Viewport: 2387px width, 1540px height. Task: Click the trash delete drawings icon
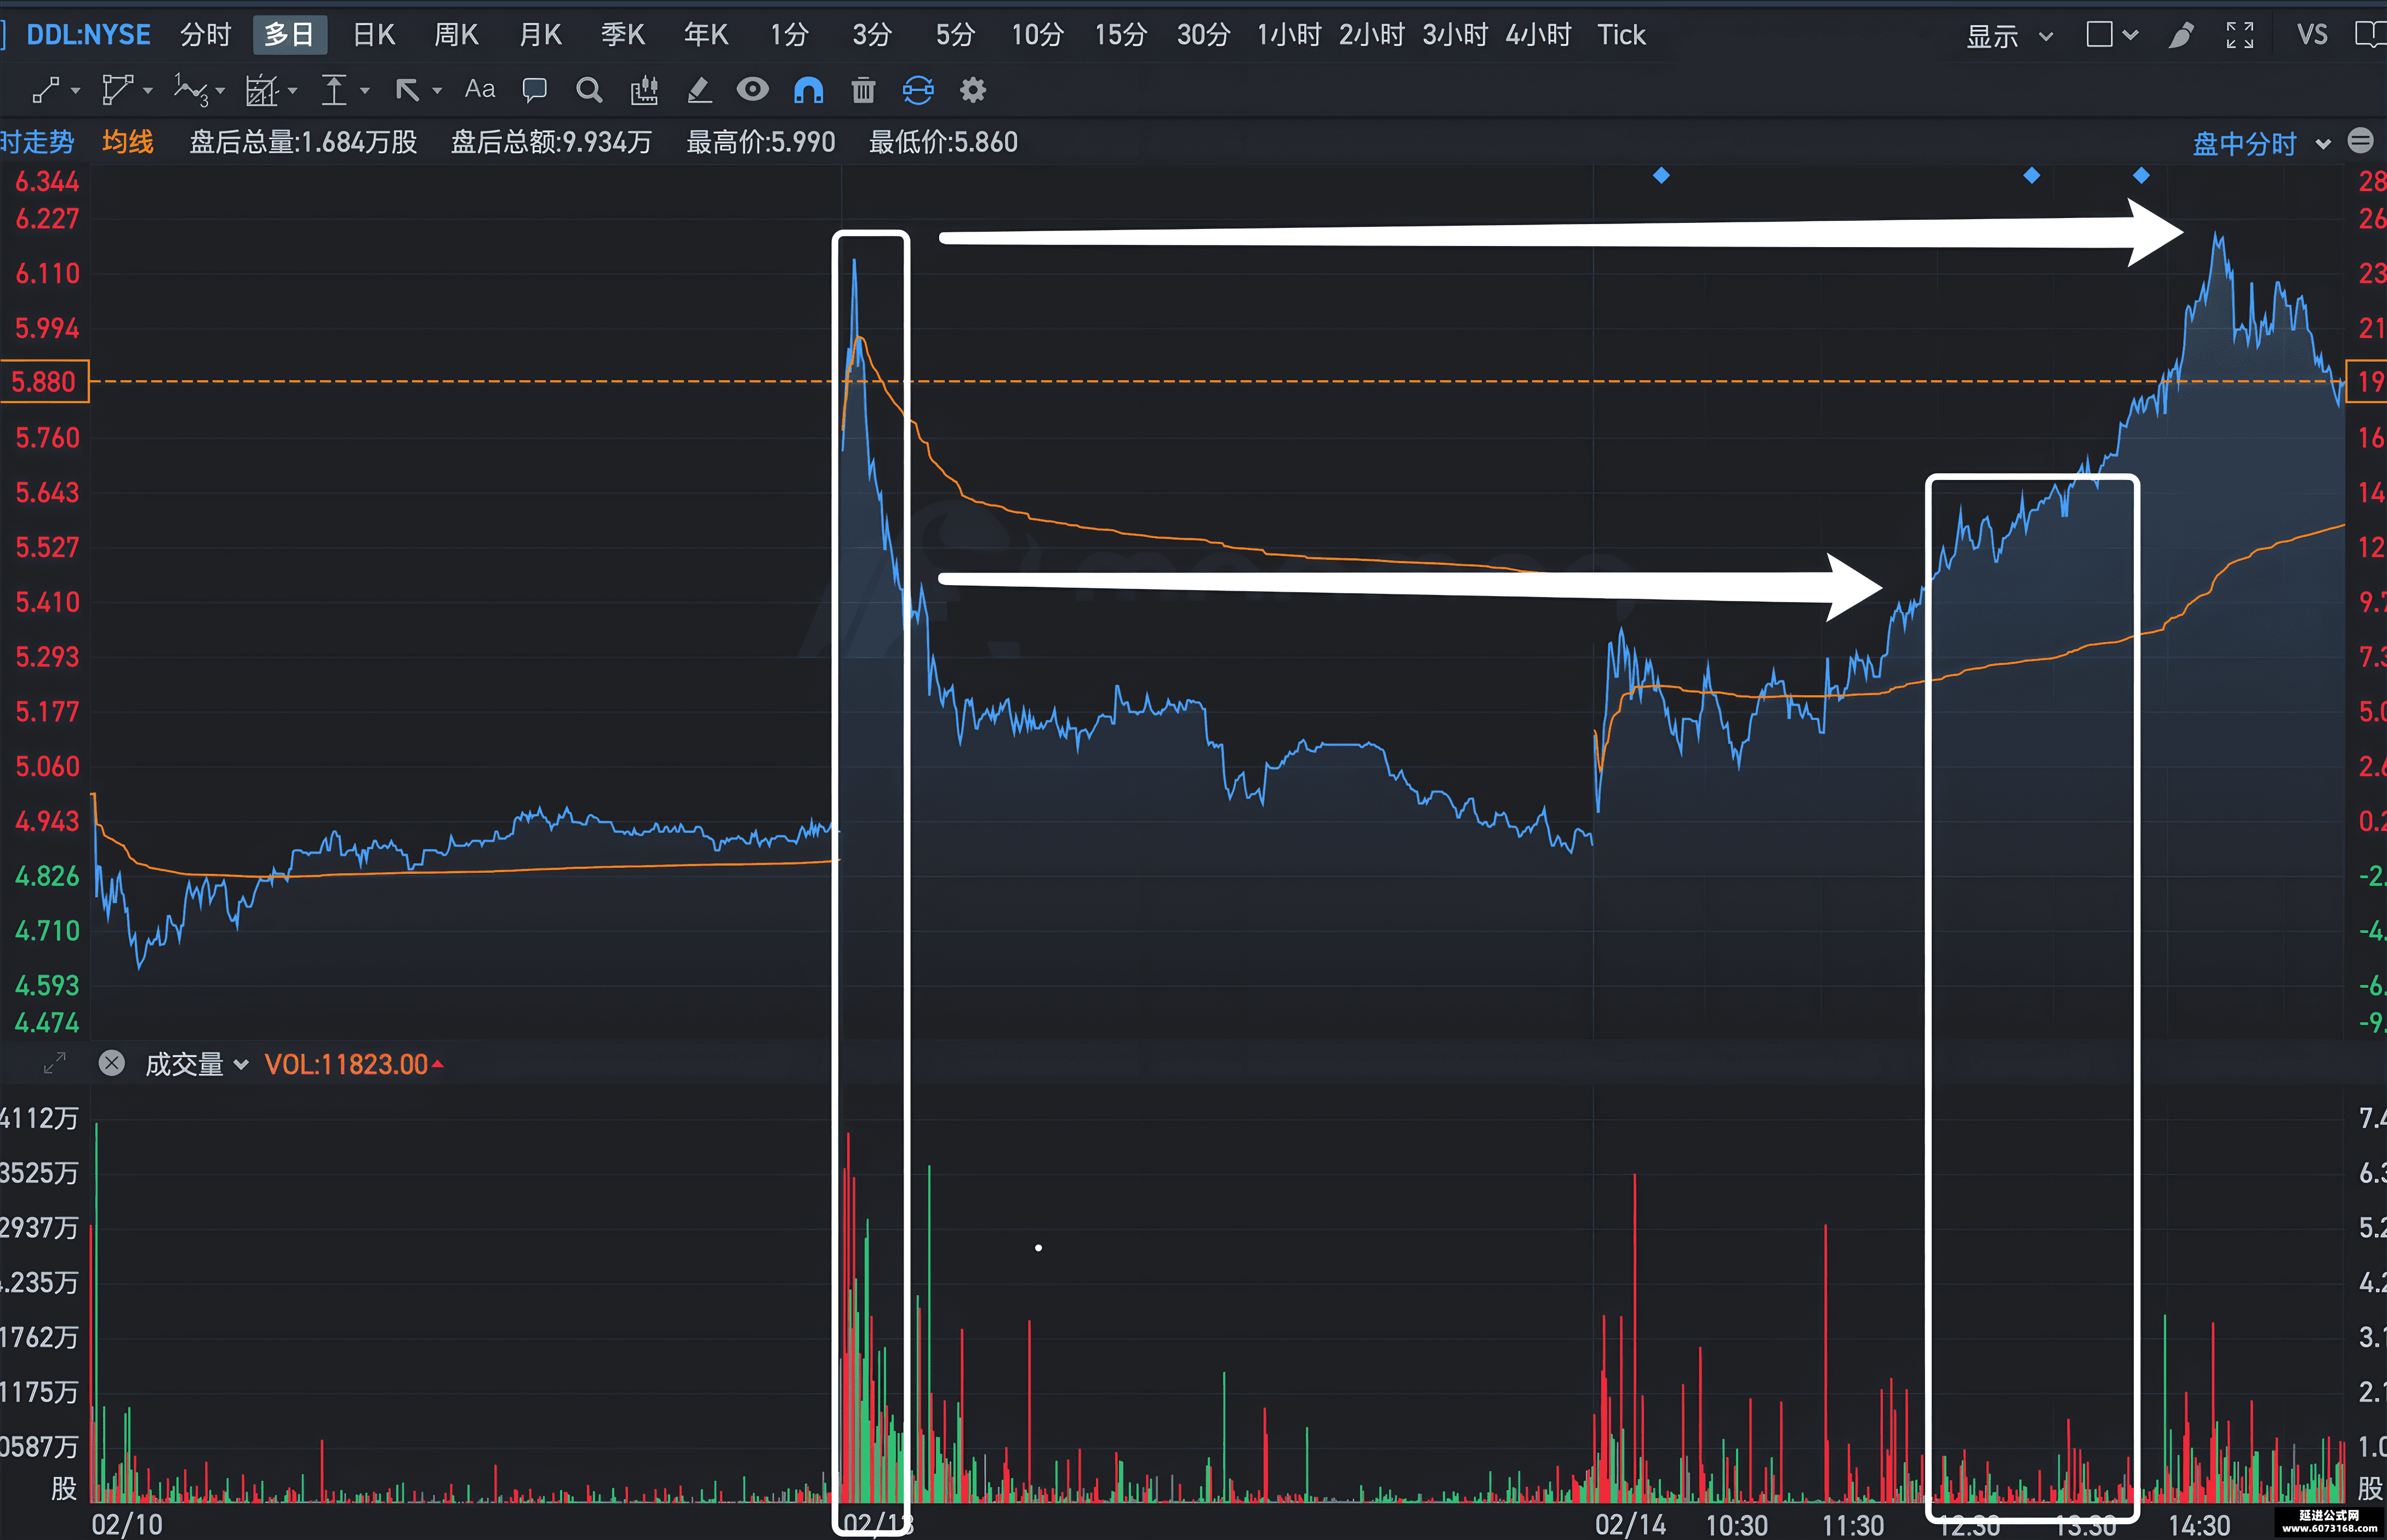pos(863,91)
